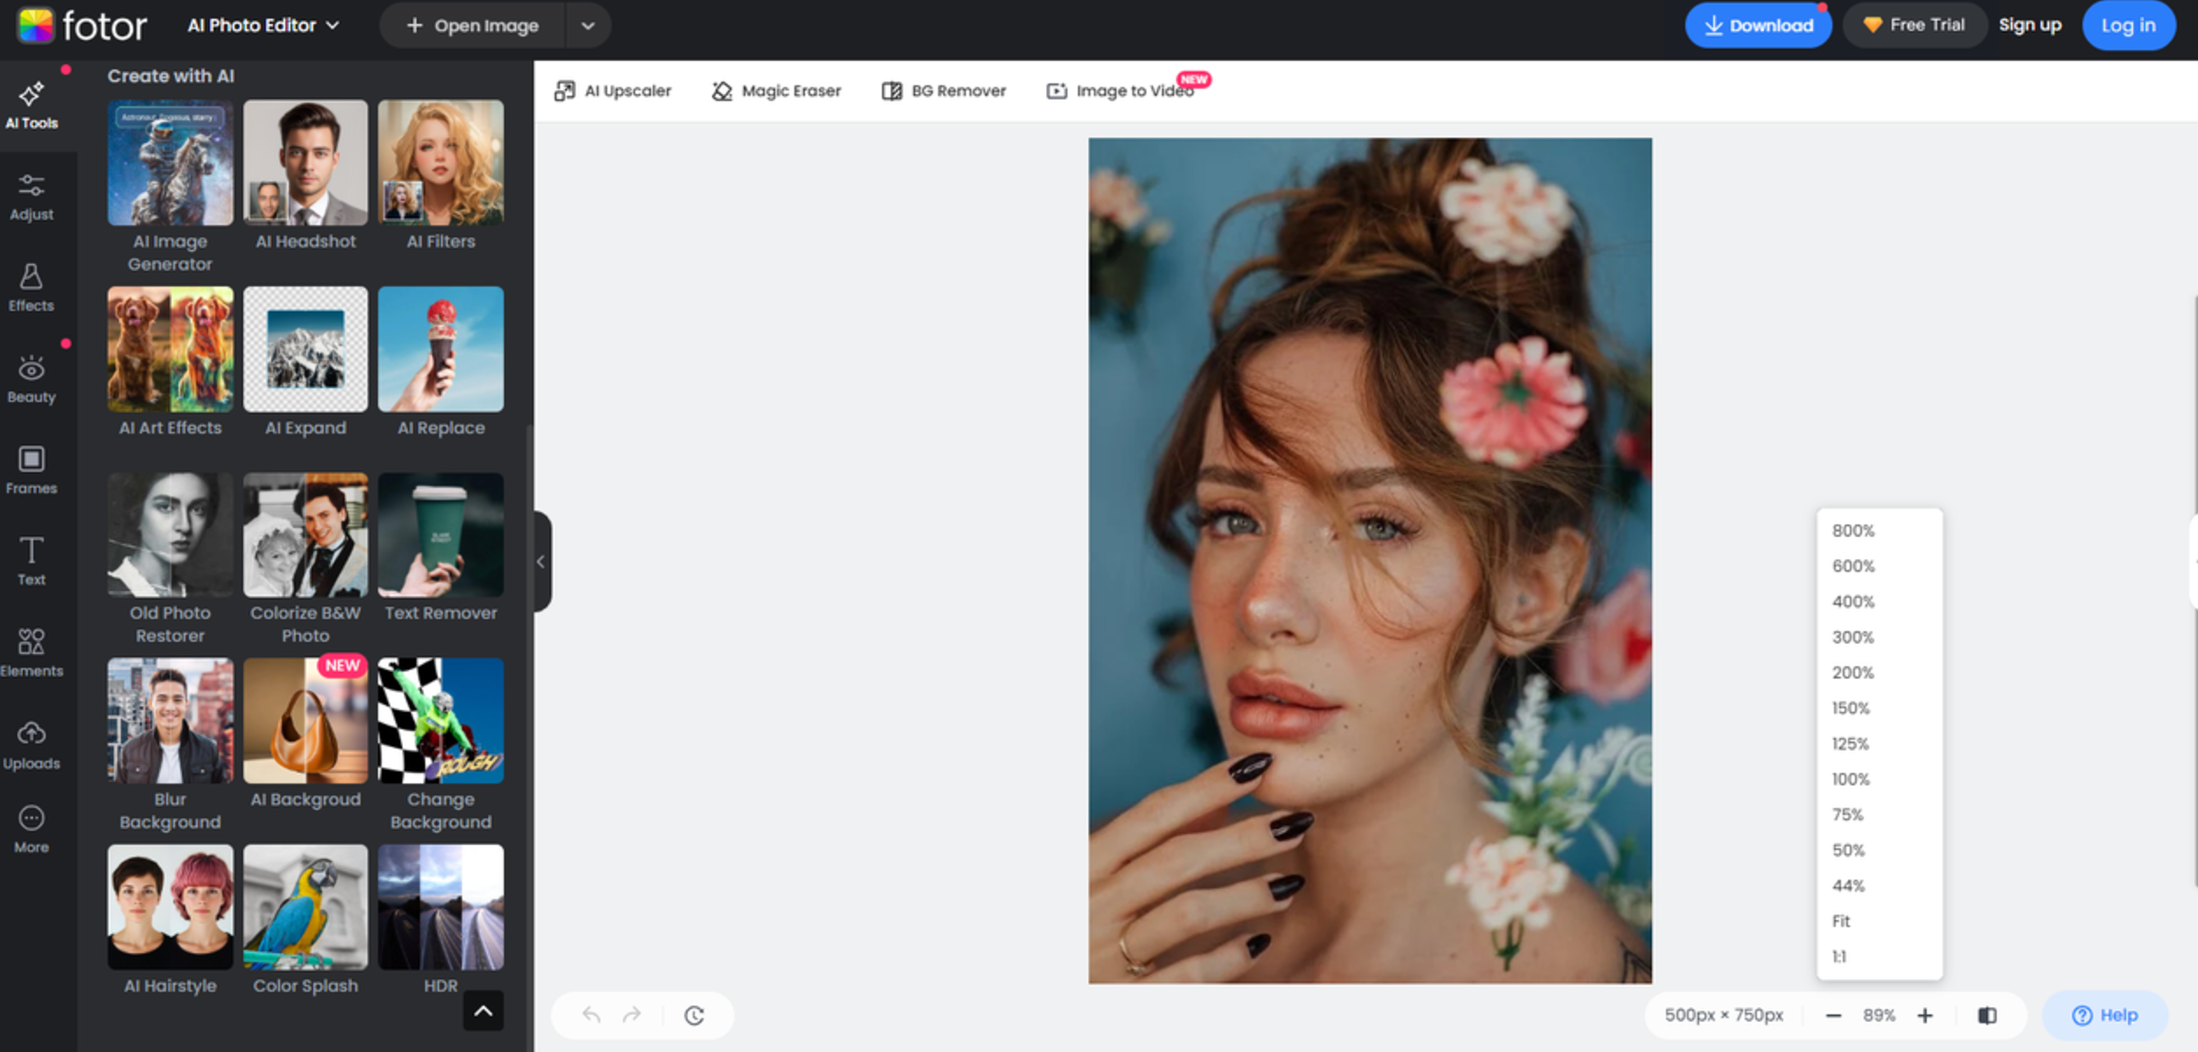Click the Fotor logo
Screen dimensions: 2198x1052
(x=83, y=25)
